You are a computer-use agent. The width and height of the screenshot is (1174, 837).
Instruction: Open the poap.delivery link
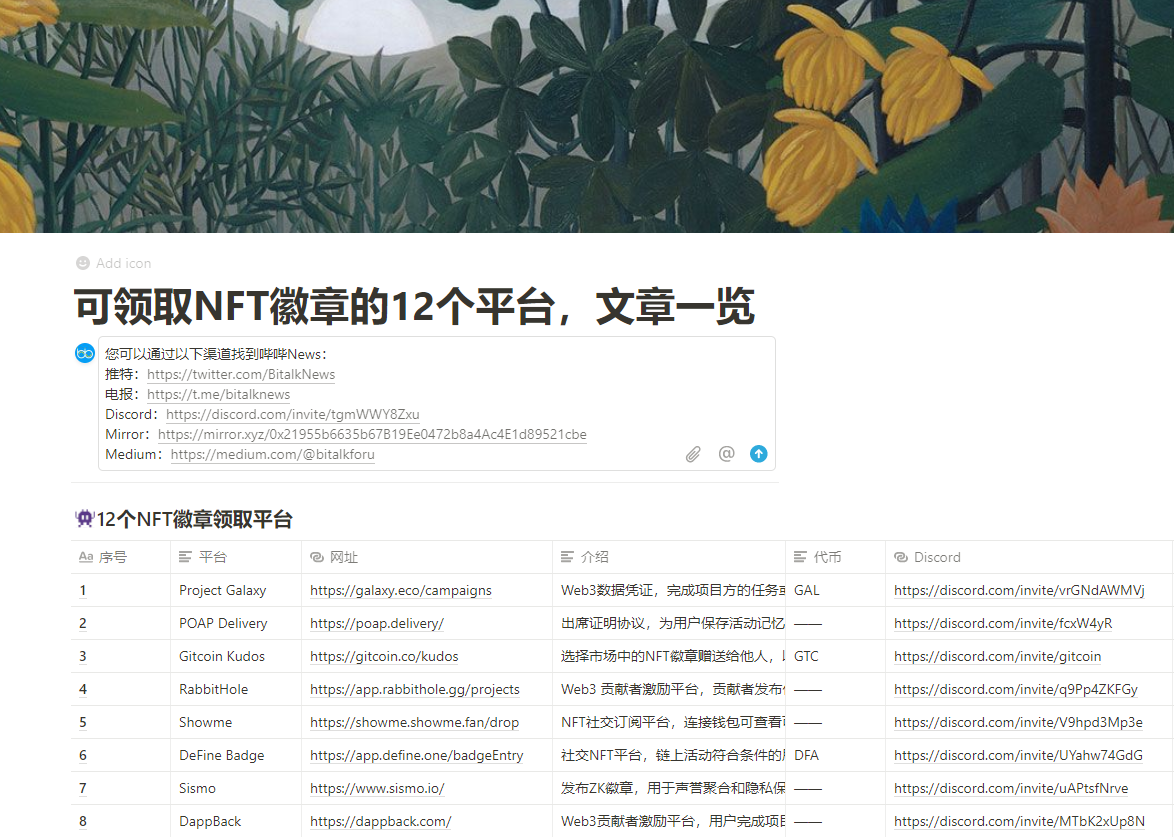[x=377, y=623]
